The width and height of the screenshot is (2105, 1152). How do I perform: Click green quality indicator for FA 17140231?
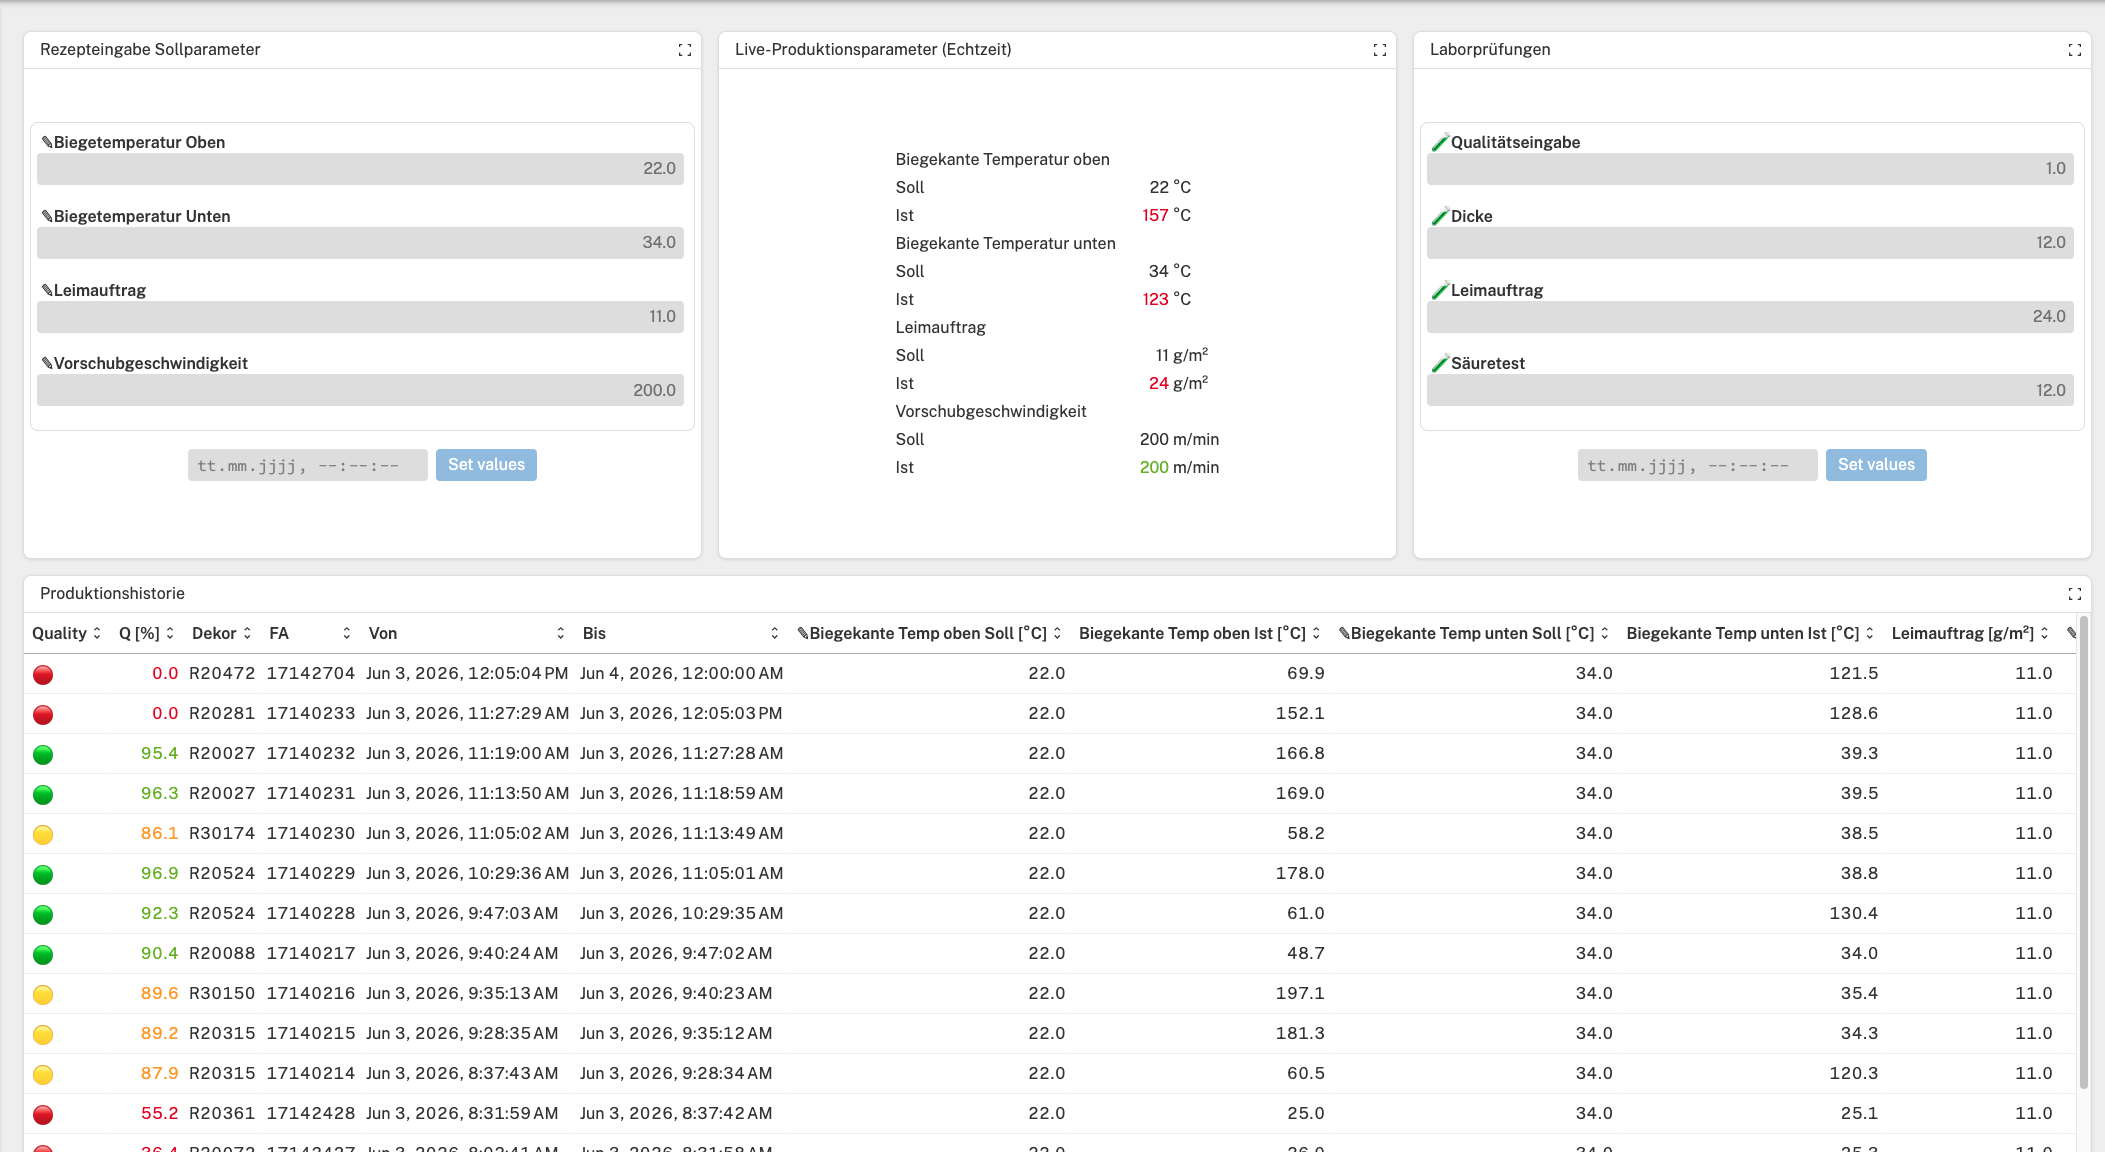point(43,795)
